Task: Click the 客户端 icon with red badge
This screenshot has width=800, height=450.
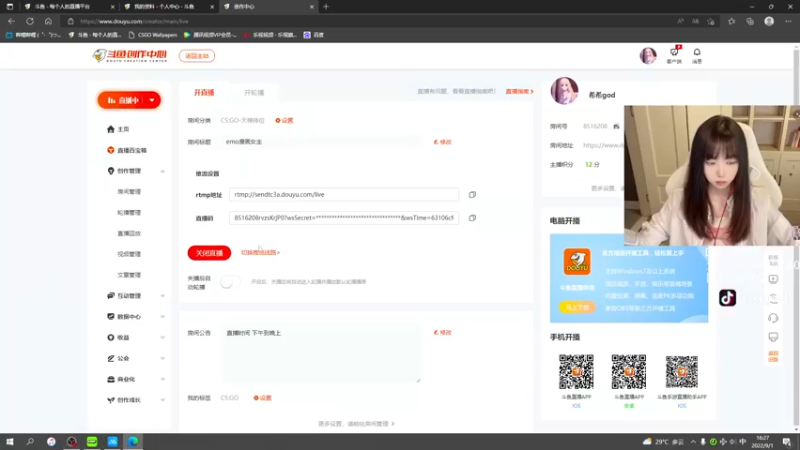Action: [x=674, y=52]
